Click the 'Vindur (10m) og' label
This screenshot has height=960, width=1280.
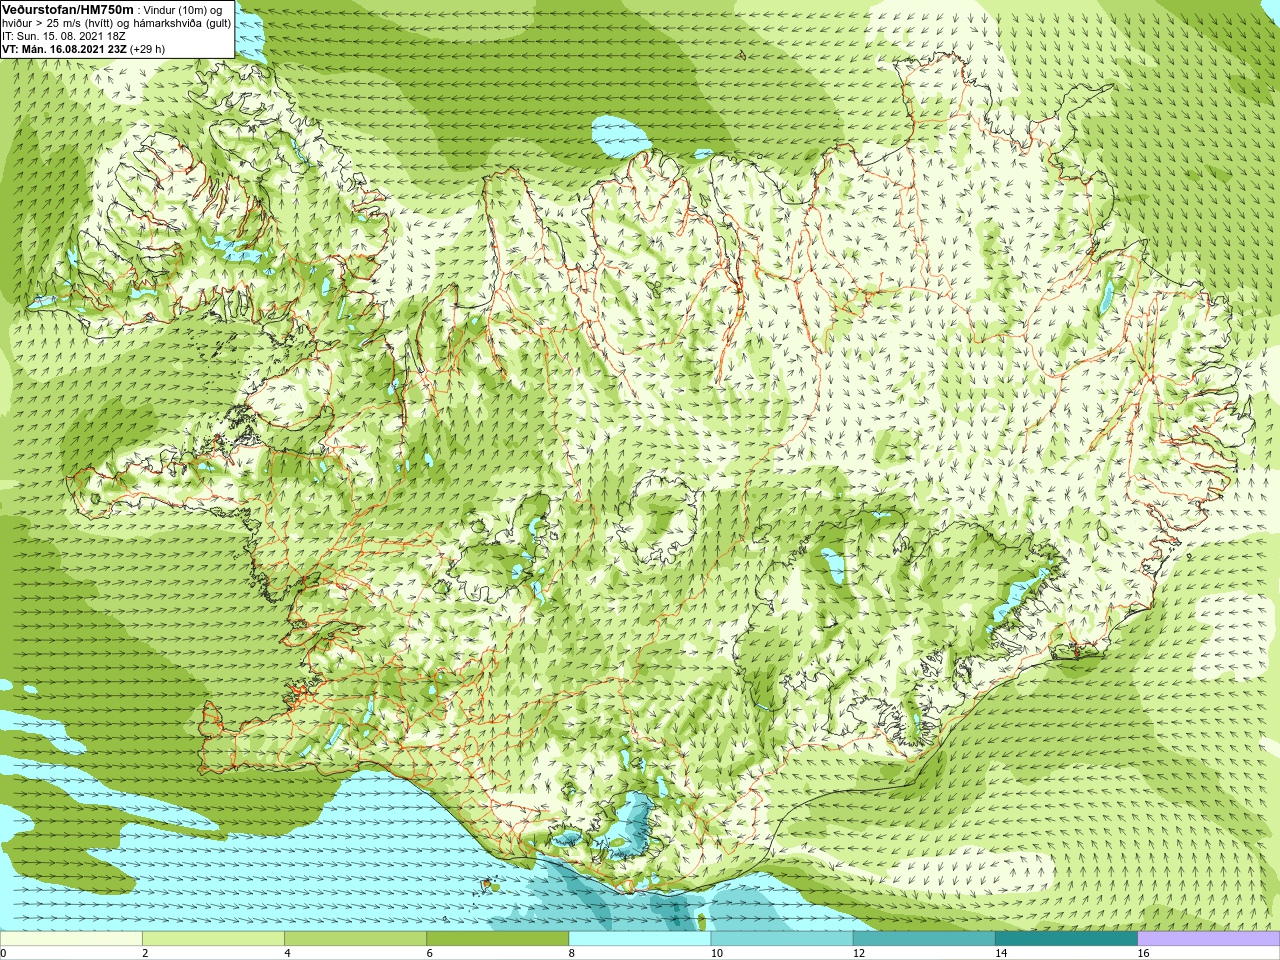coord(183,10)
